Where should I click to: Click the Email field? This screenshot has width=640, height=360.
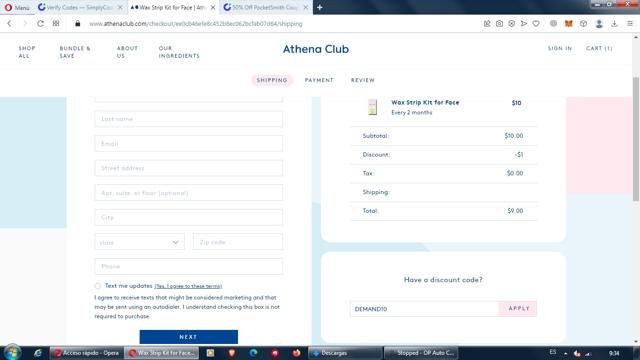click(x=189, y=144)
